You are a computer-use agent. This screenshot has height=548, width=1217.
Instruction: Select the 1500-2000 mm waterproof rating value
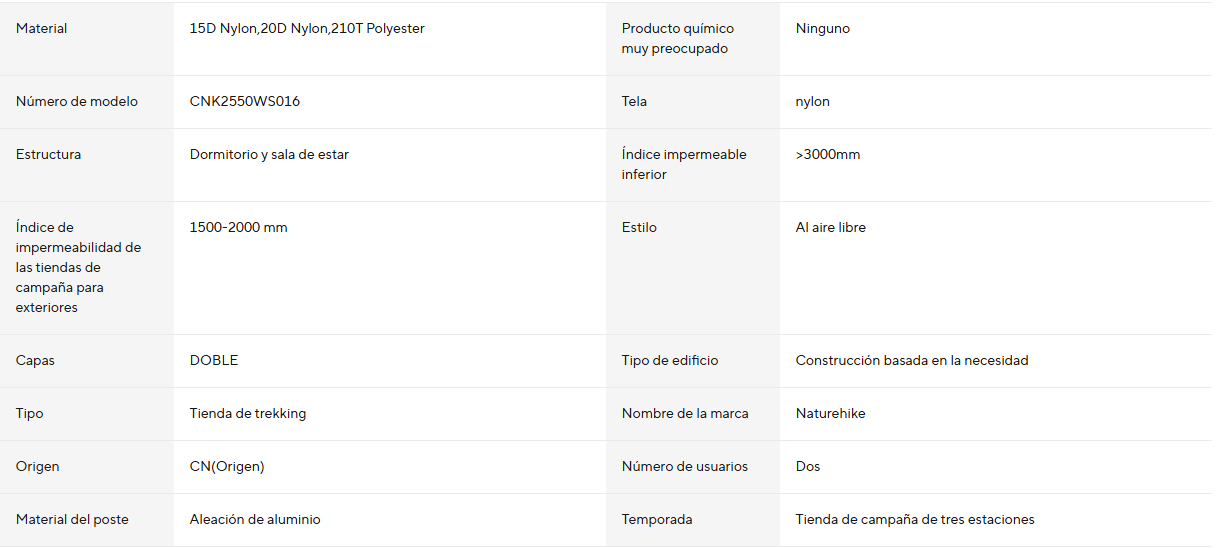tap(238, 228)
